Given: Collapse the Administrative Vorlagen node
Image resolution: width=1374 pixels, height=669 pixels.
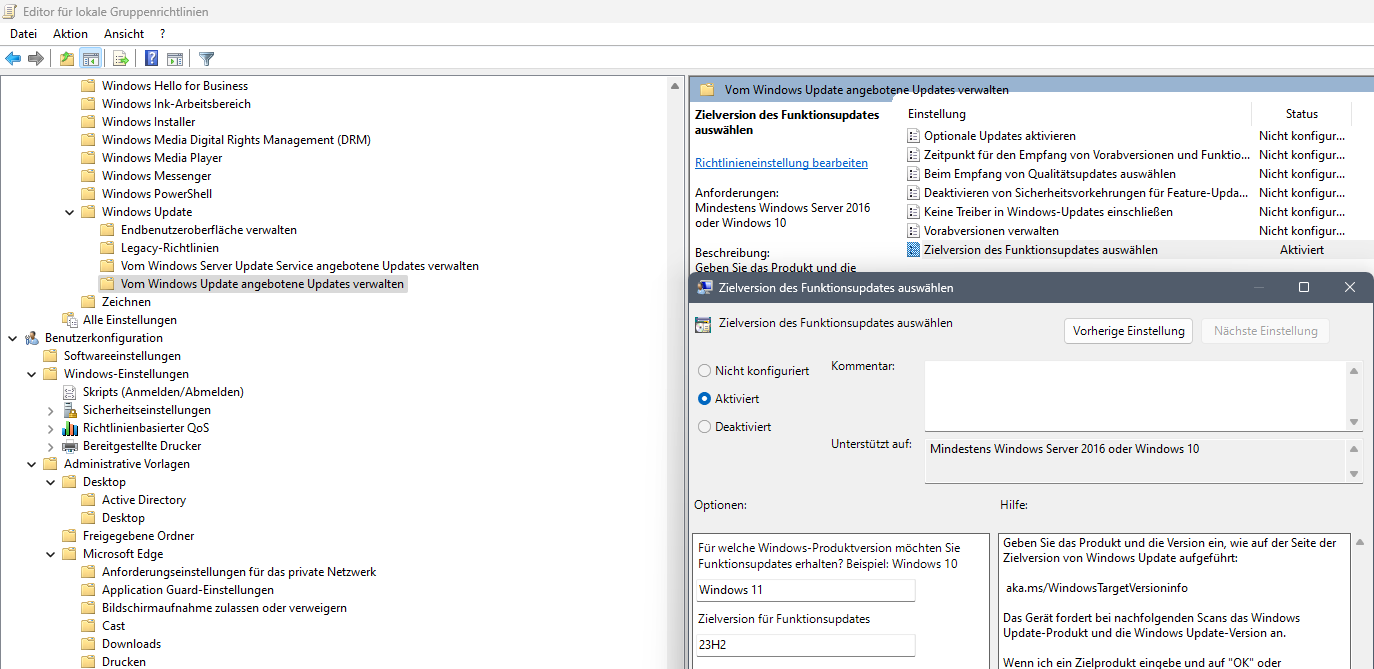Looking at the screenshot, I should [x=31, y=464].
